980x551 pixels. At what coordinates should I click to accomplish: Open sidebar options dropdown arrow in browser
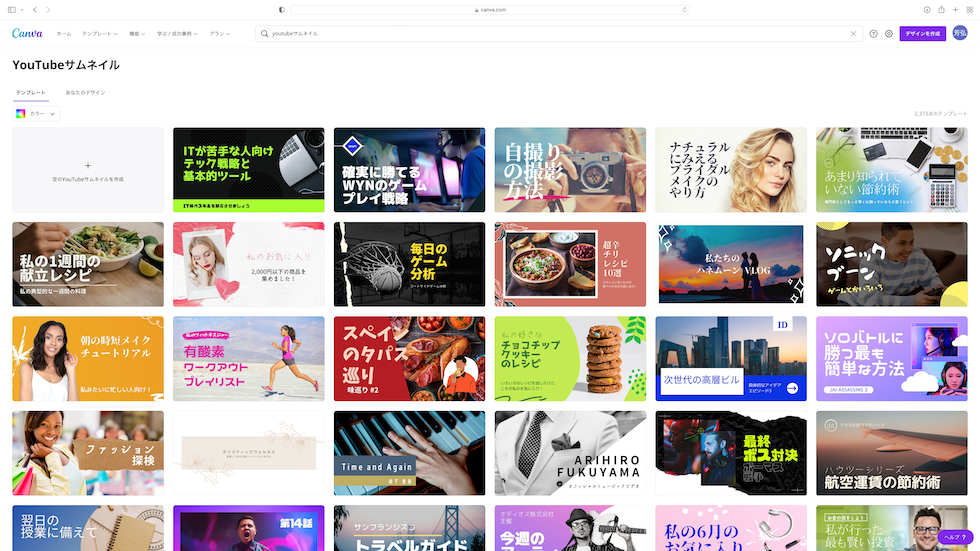tap(22, 10)
